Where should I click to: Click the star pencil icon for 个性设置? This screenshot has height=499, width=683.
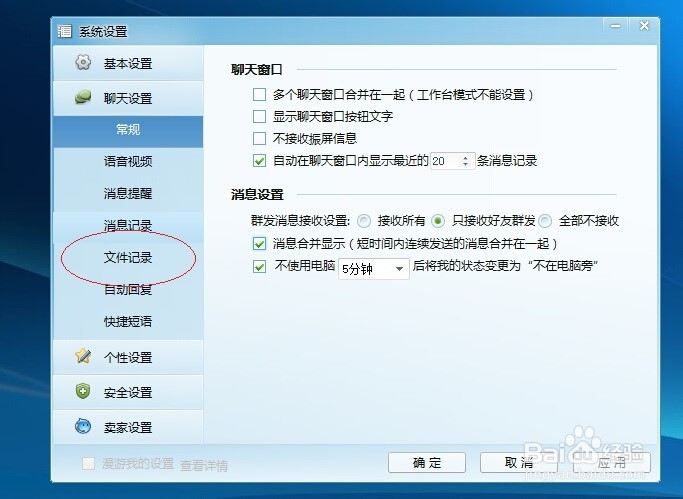click(83, 356)
